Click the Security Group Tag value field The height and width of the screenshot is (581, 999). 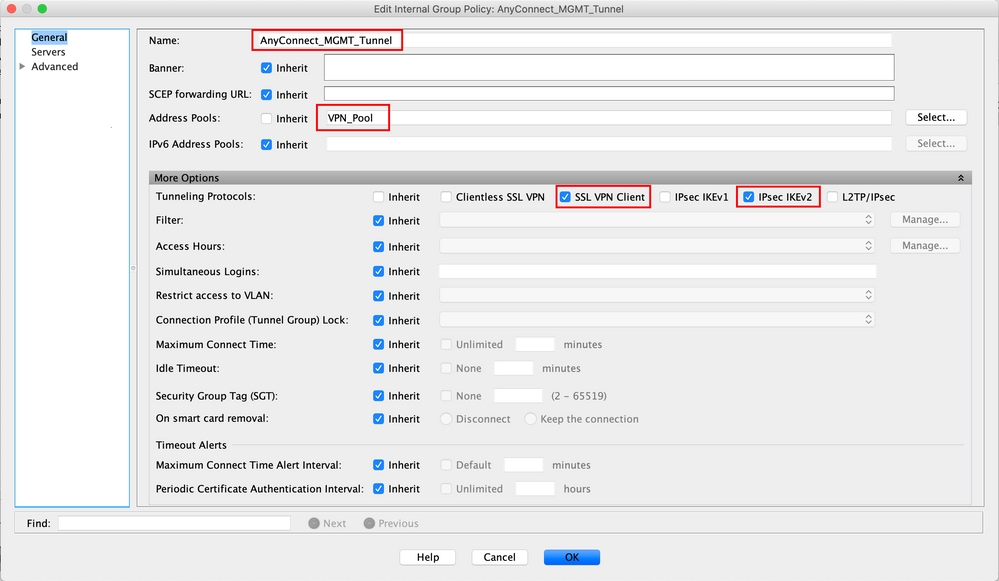pyautogui.click(x=519, y=396)
